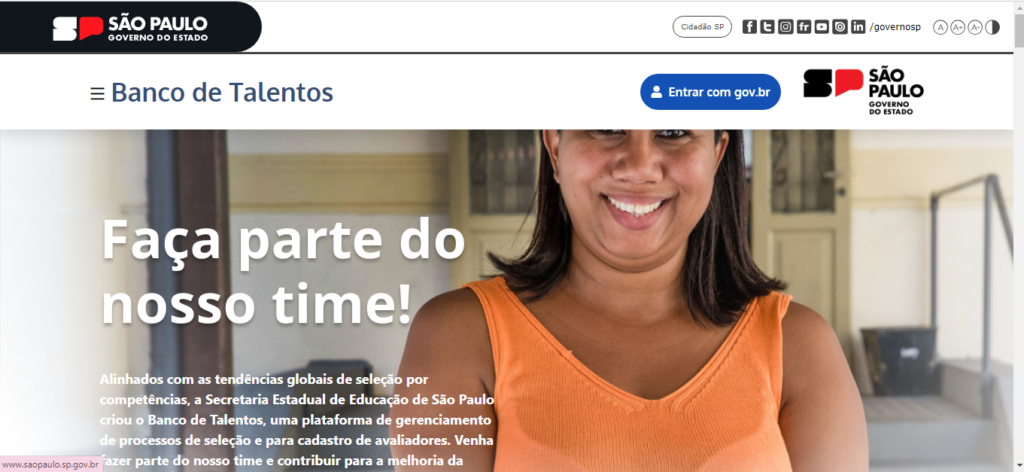This screenshot has width=1024, height=472.
Task: Click the vertical scrollbar up arrow
Action: point(1018,7)
